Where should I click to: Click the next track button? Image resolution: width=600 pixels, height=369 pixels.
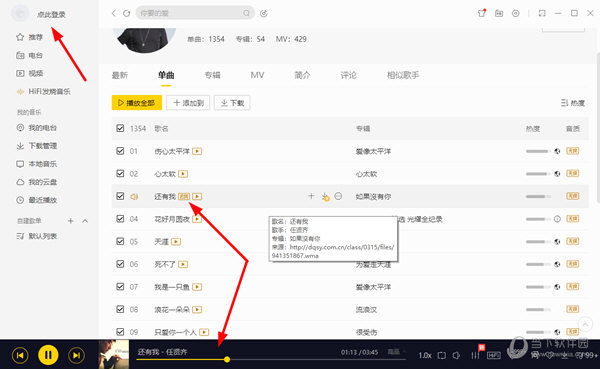(x=77, y=355)
